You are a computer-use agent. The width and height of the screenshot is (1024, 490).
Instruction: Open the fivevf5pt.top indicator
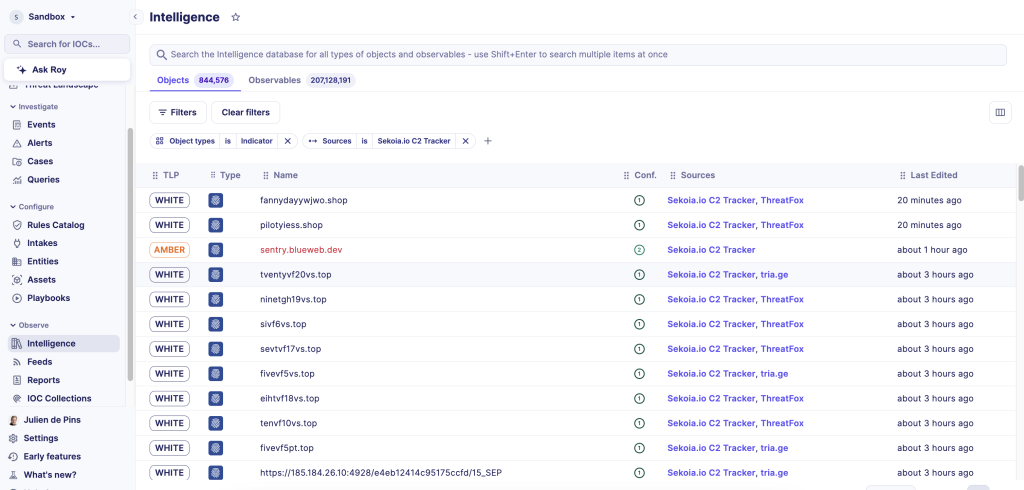point(287,449)
